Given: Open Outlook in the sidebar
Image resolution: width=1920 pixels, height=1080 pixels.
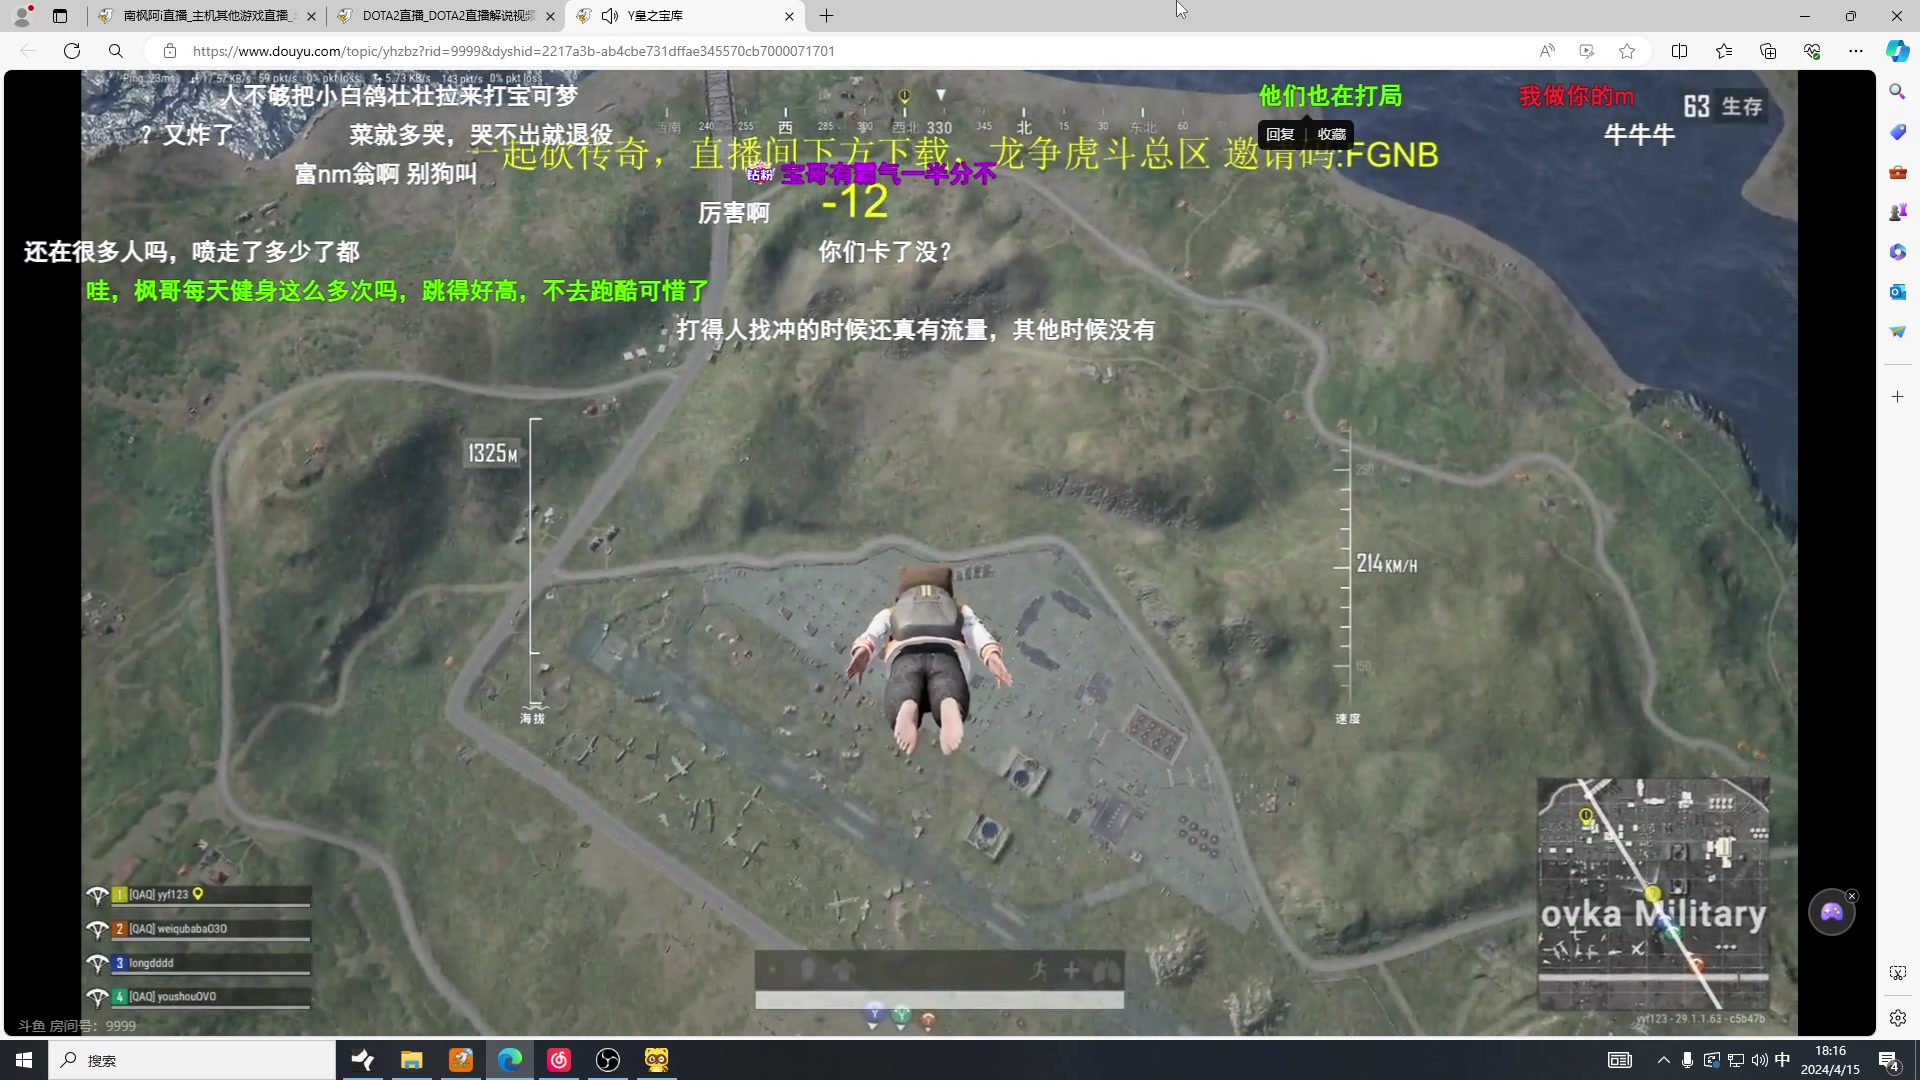Looking at the screenshot, I should (x=1897, y=292).
